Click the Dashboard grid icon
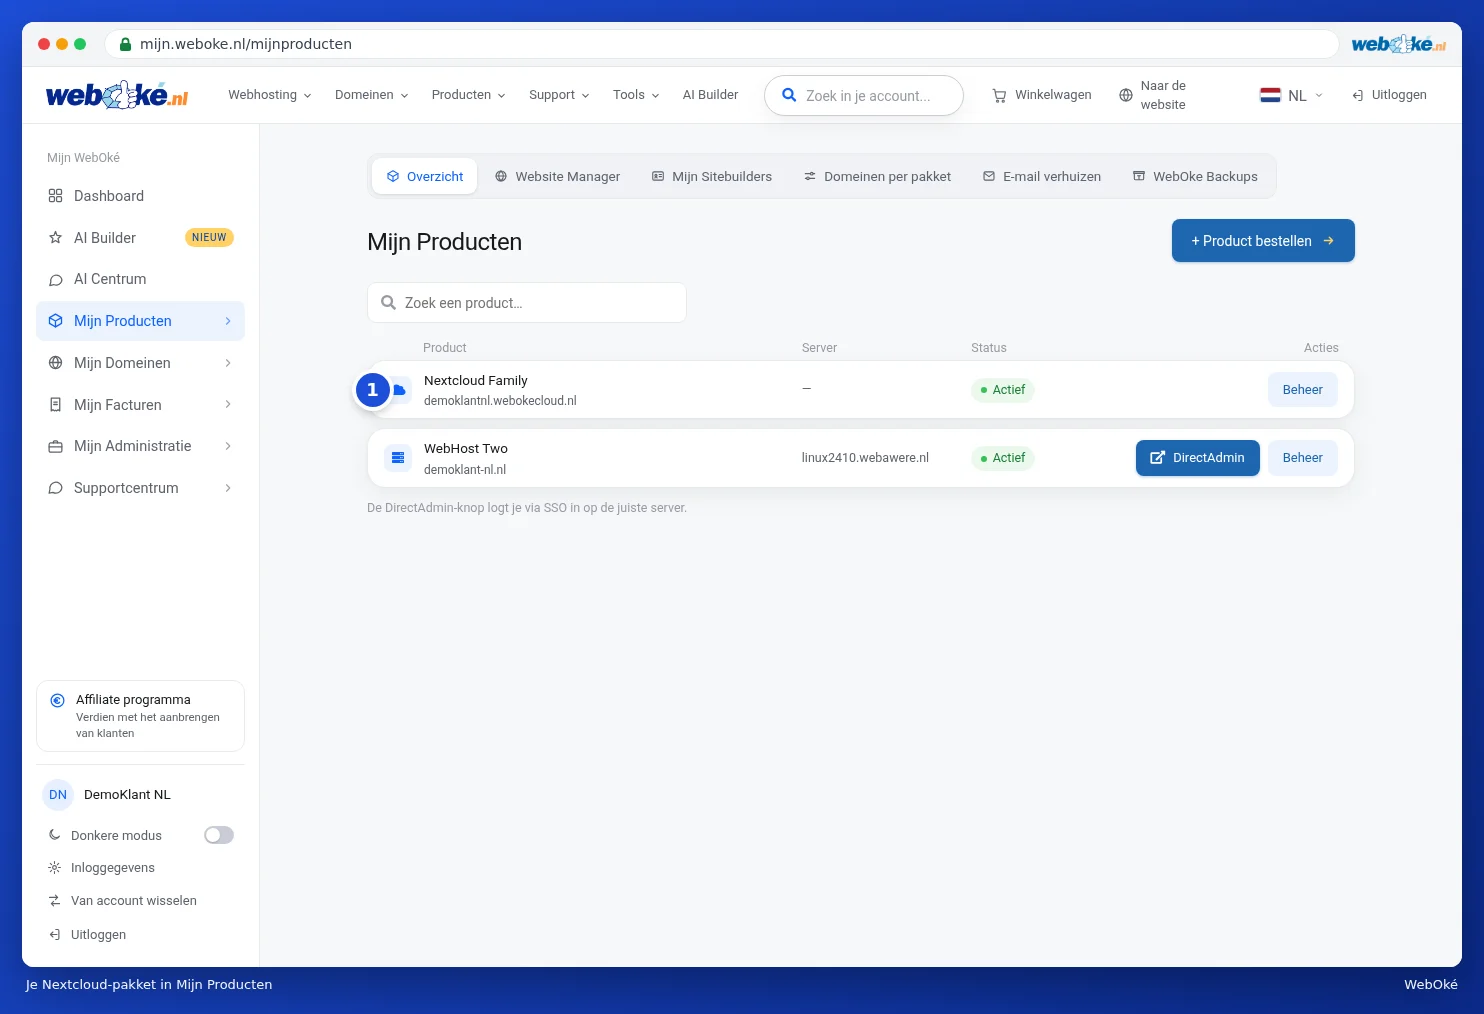Image resolution: width=1484 pixels, height=1014 pixels. pos(56,196)
